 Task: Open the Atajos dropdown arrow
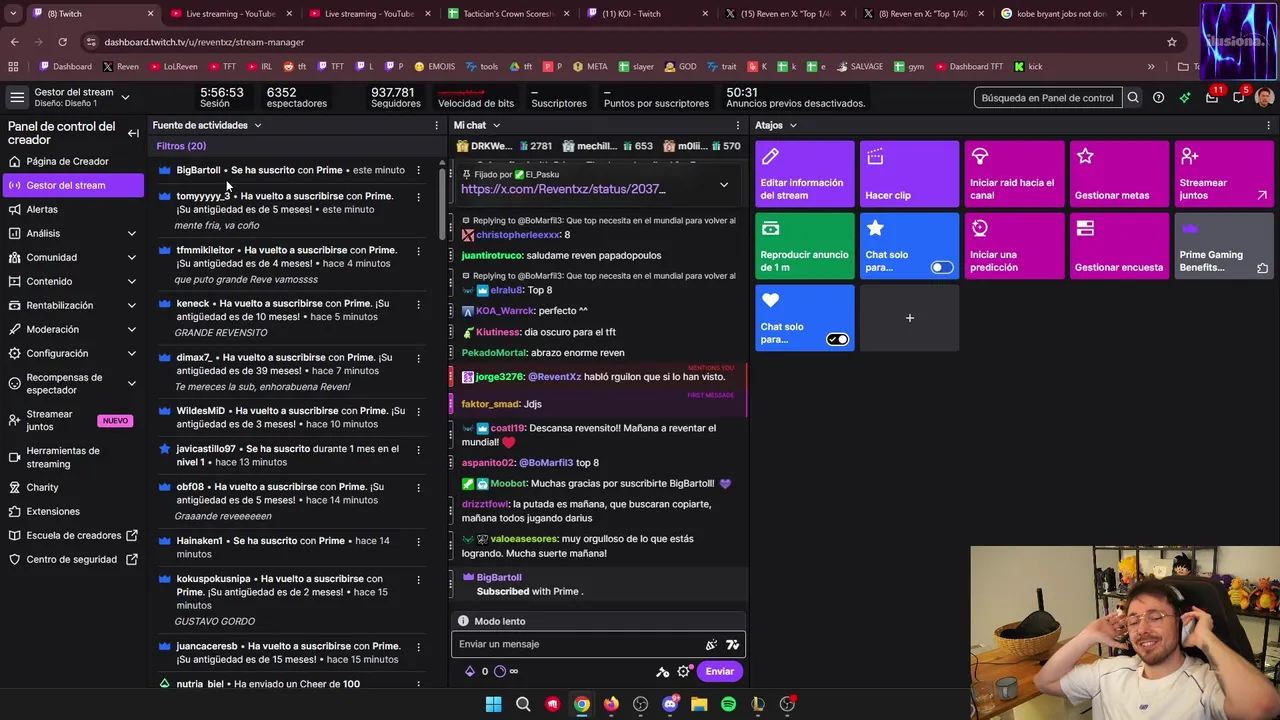(x=793, y=126)
